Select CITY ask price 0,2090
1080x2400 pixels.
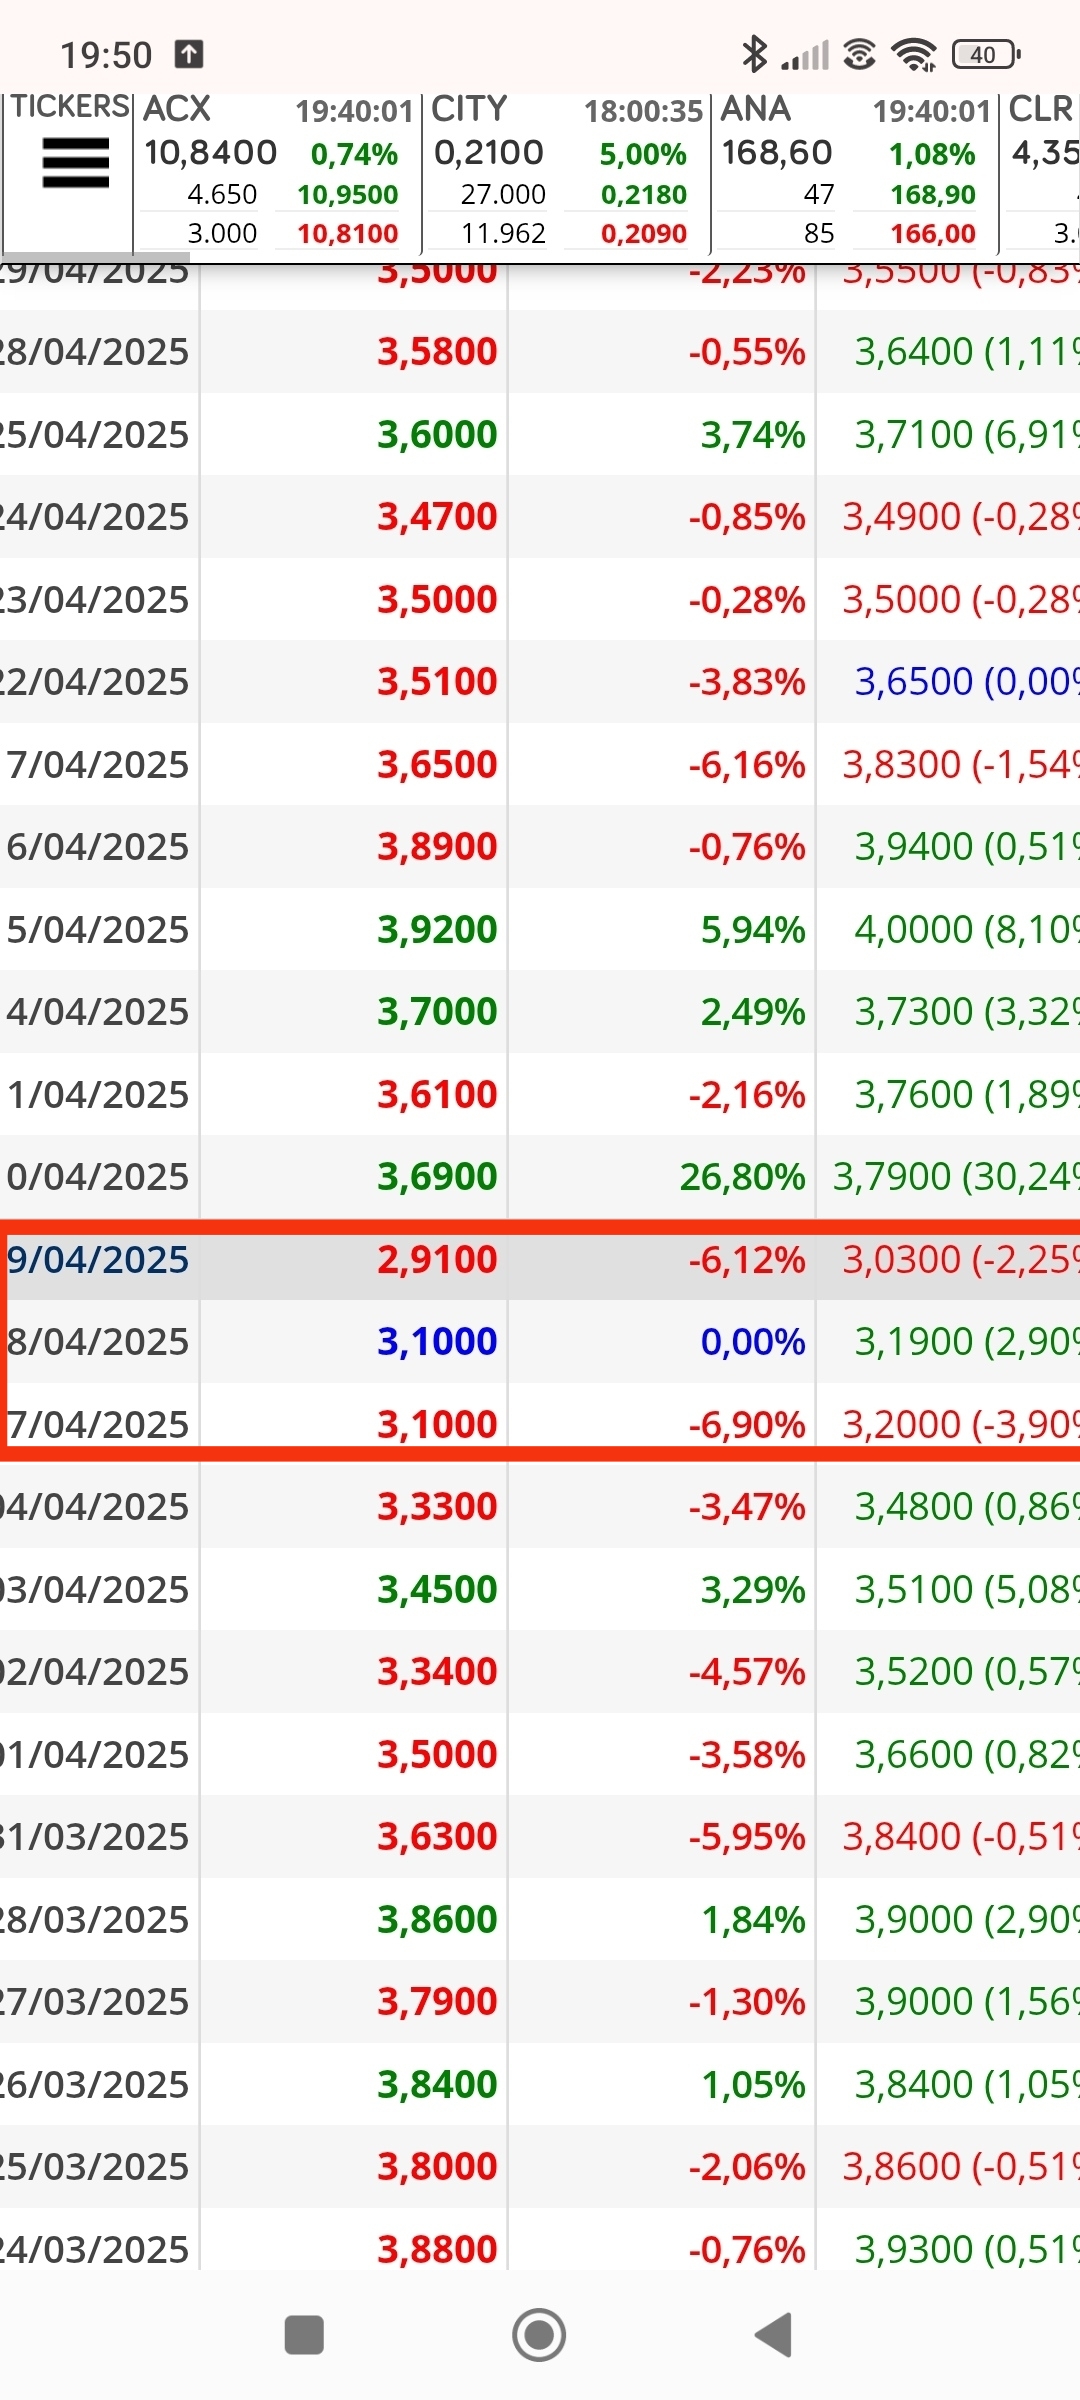(644, 233)
